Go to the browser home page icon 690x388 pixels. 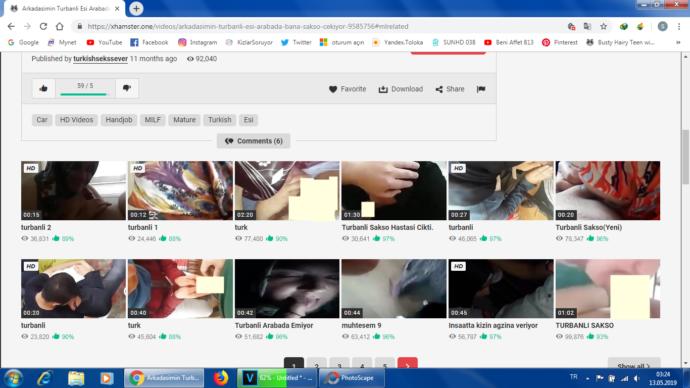pos(59,26)
